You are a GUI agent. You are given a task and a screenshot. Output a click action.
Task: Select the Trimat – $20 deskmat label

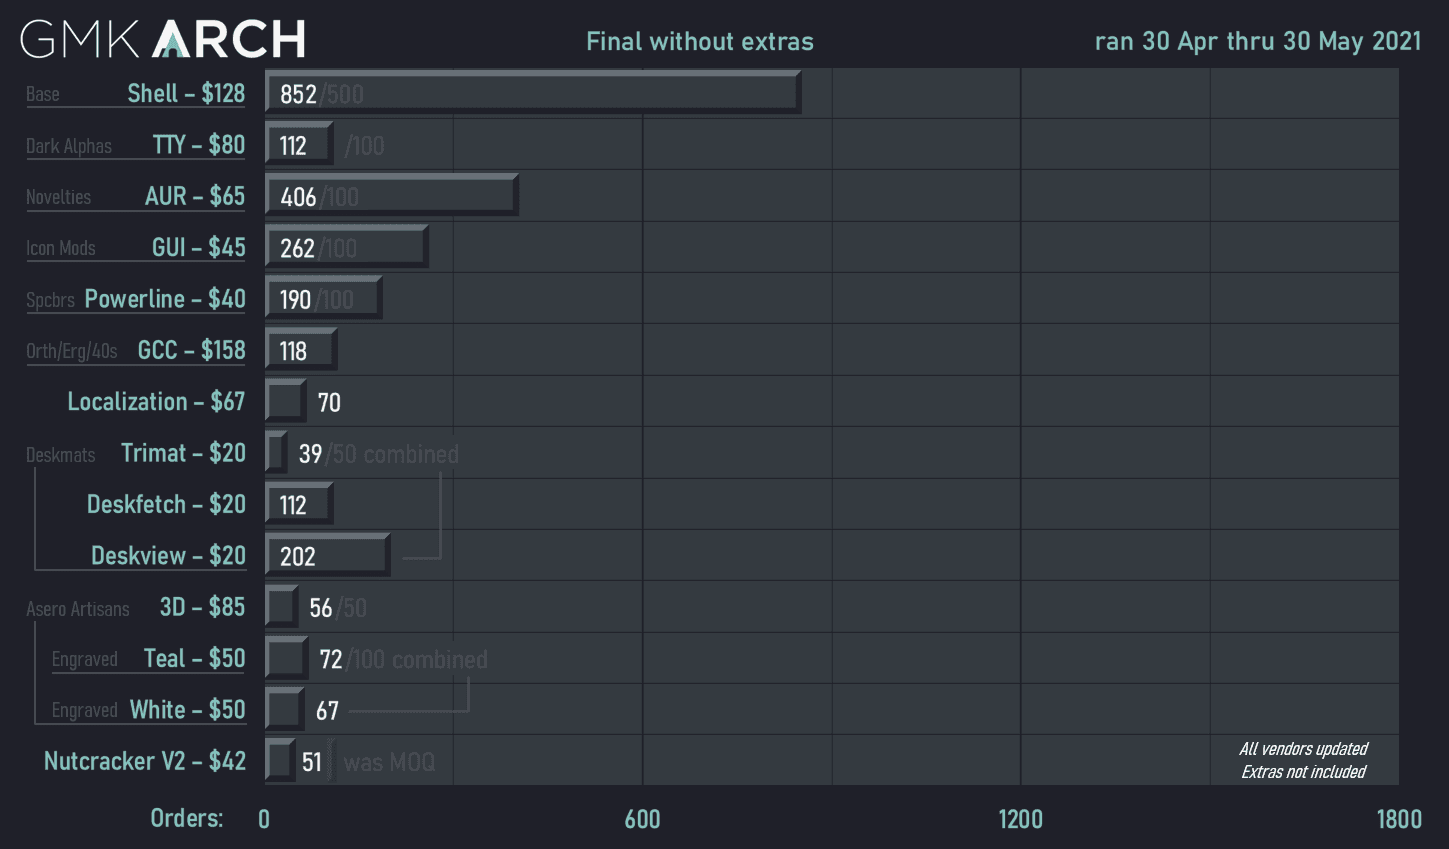pos(183,453)
